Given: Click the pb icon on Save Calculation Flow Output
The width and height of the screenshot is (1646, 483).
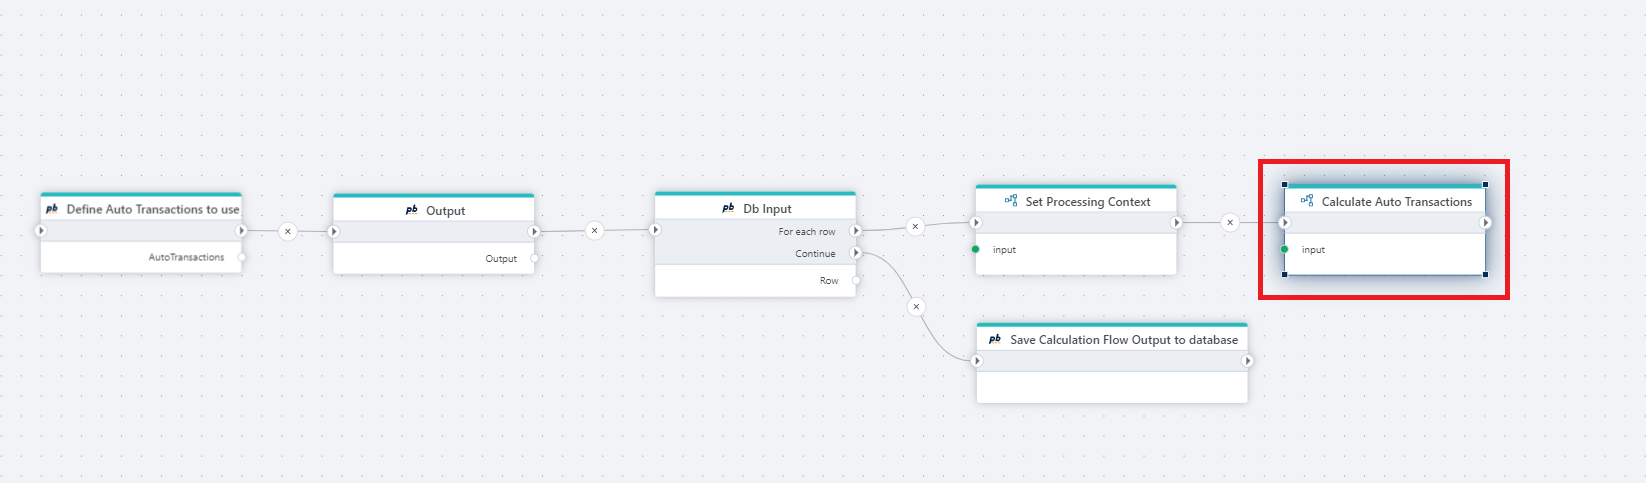Looking at the screenshot, I should pos(995,339).
